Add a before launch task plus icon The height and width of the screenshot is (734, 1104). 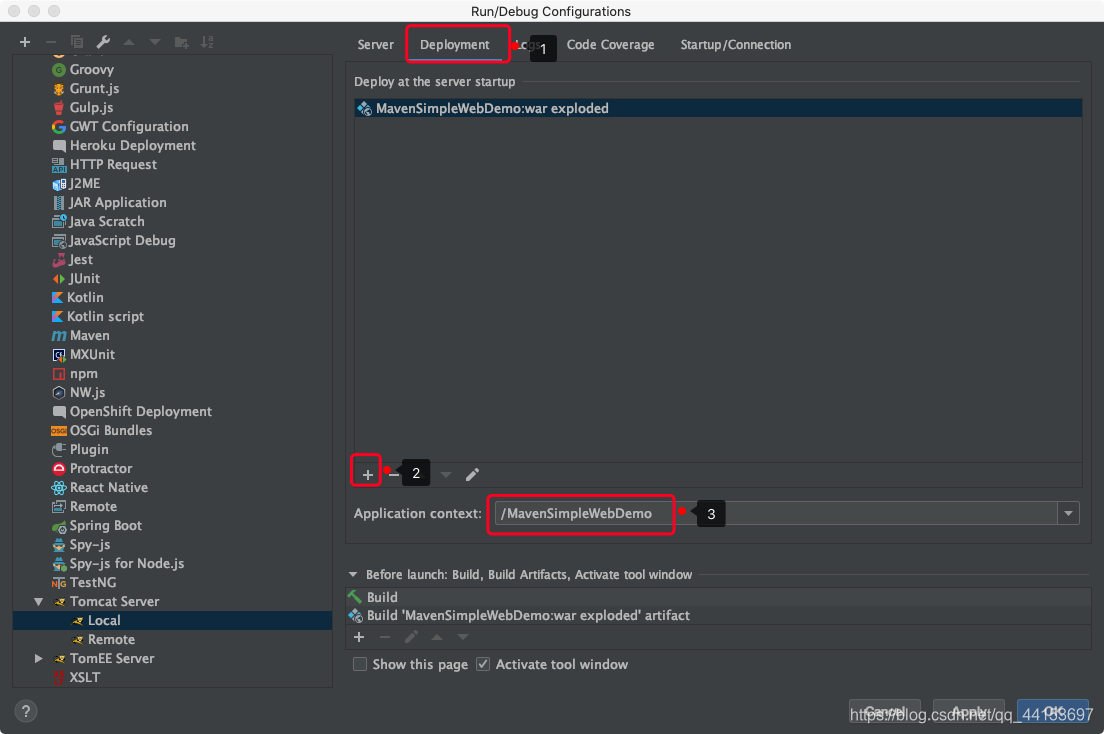click(x=359, y=637)
